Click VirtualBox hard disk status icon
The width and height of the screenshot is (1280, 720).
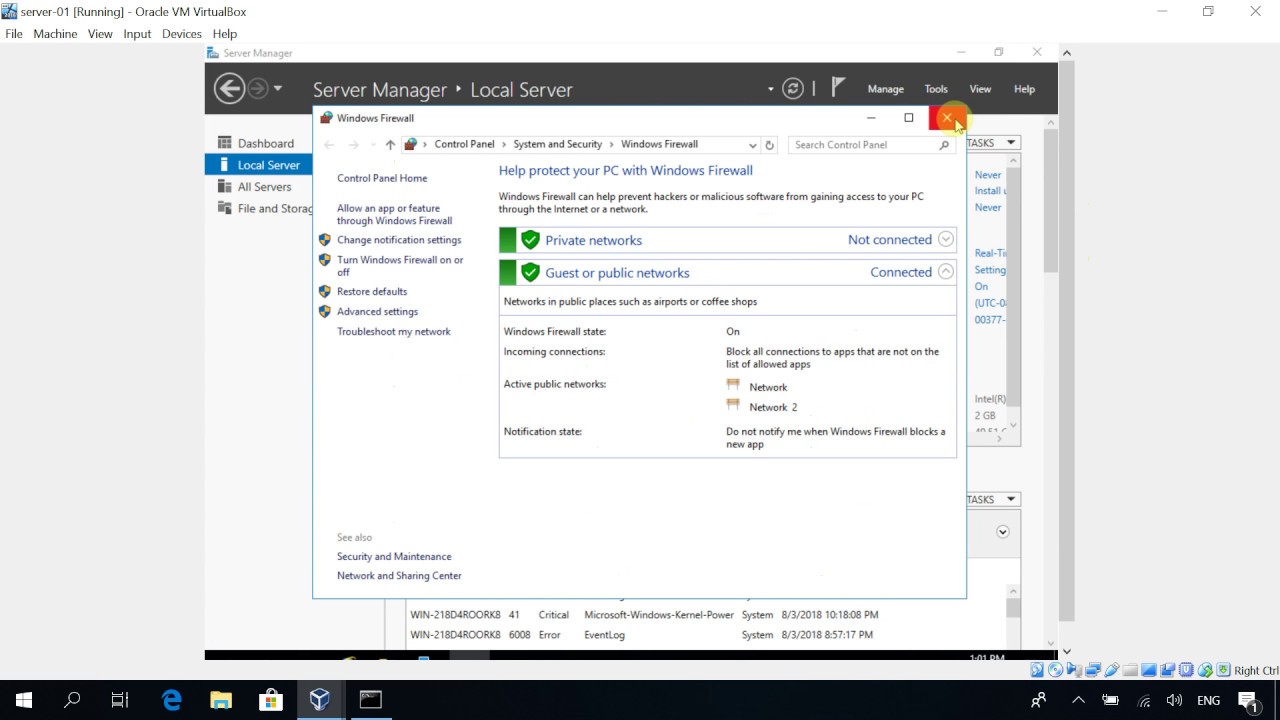click(1037, 670)
